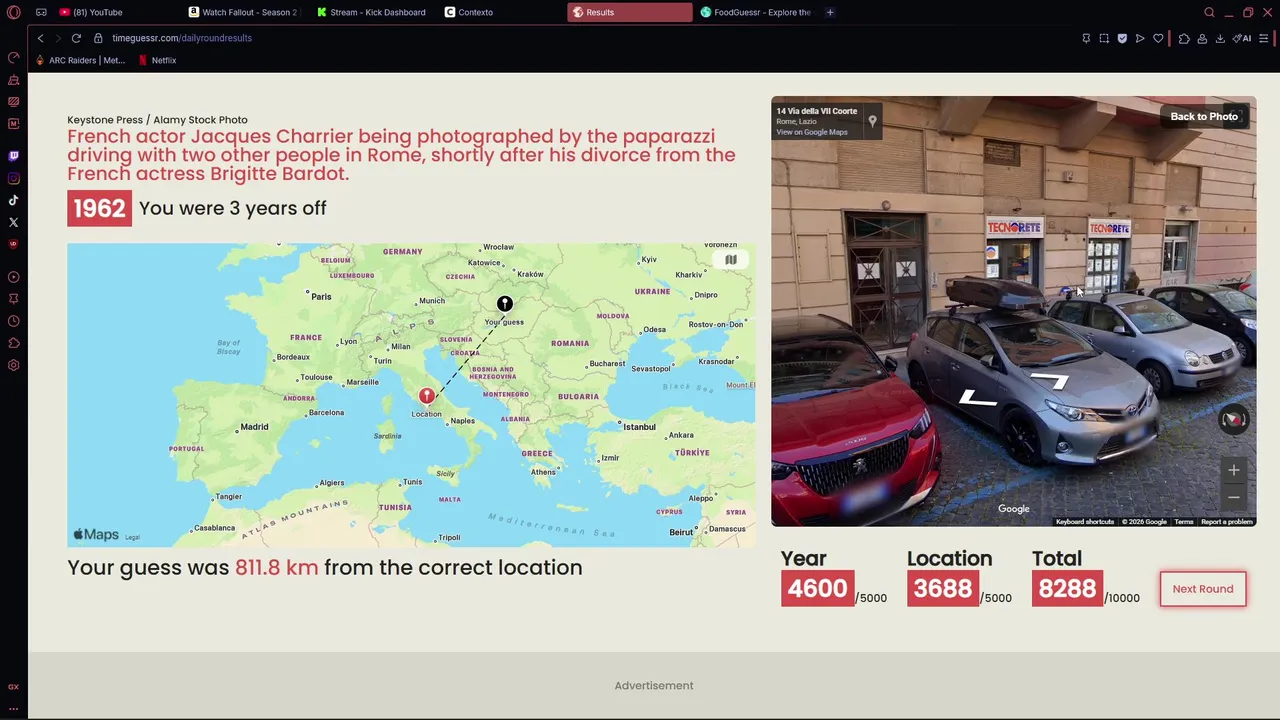1280x720 pixels.
Task: Click the 1962 year badge
Action: (99, 208)
